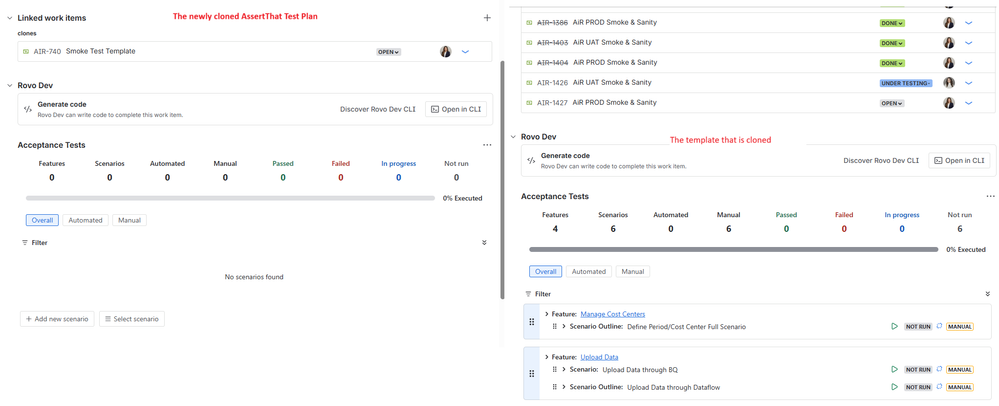Click left panel execution progress bar

pyautogui.click(x=230, y=198)
